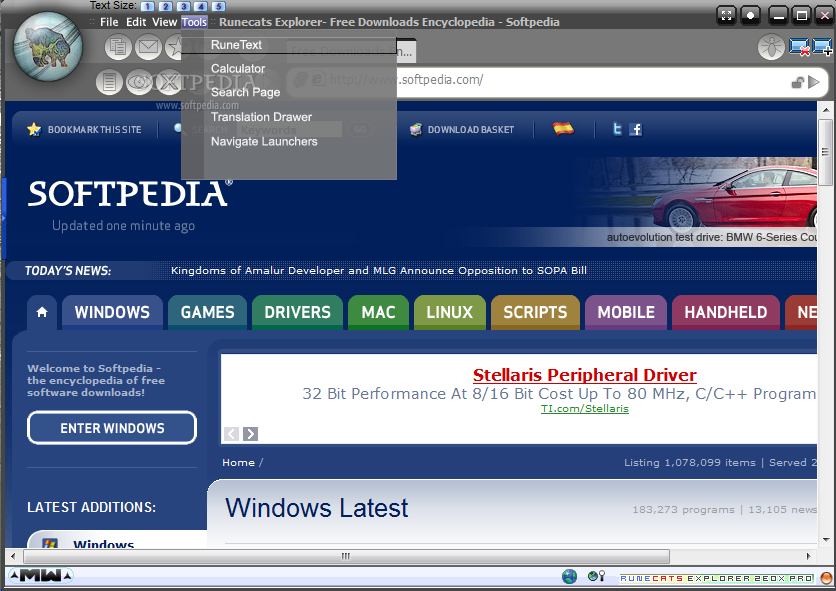836x591 pixels.
Task: Open the LINUX category tab
Action: tap(449, 312)
